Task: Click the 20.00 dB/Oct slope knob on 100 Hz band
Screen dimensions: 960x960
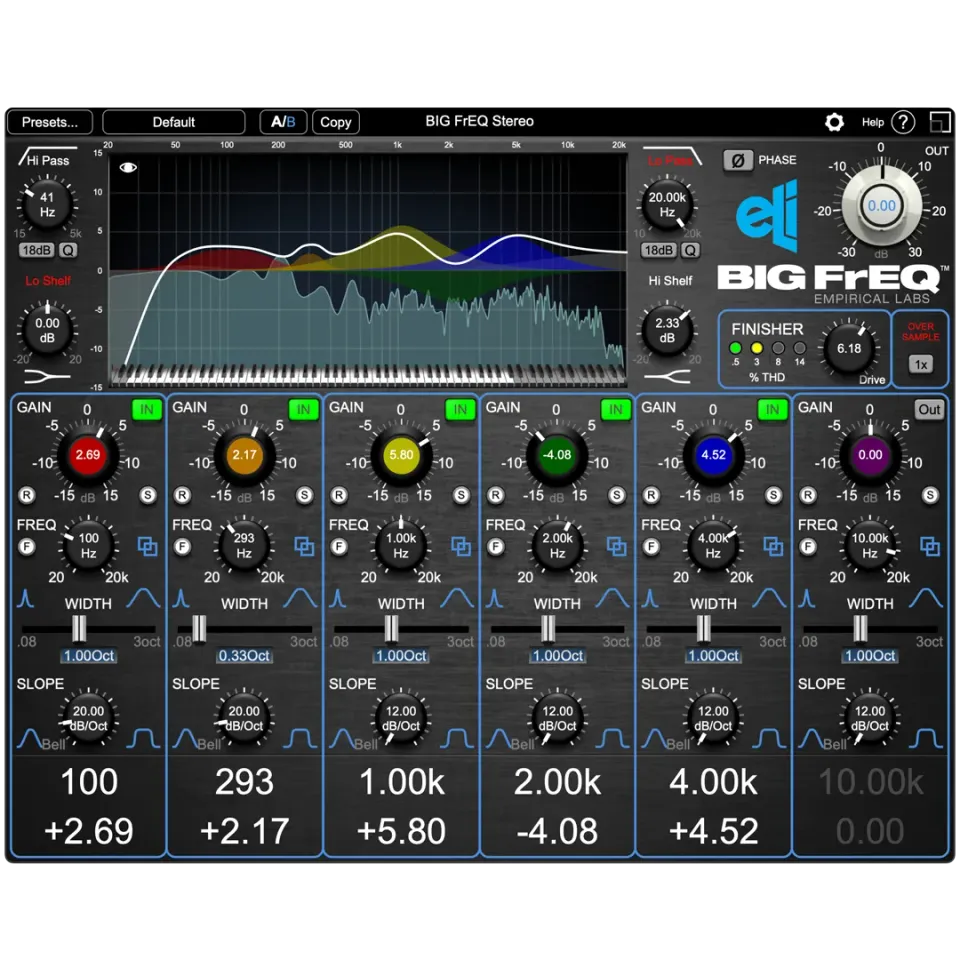Action: tap(88, 718)
